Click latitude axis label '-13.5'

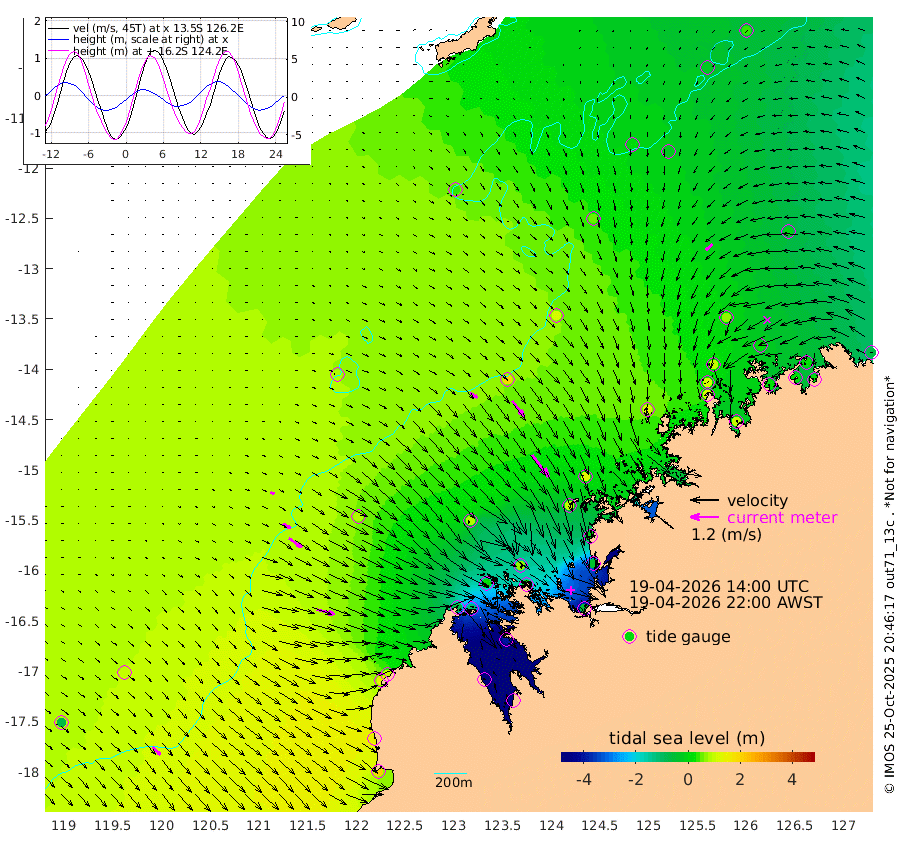21,319
